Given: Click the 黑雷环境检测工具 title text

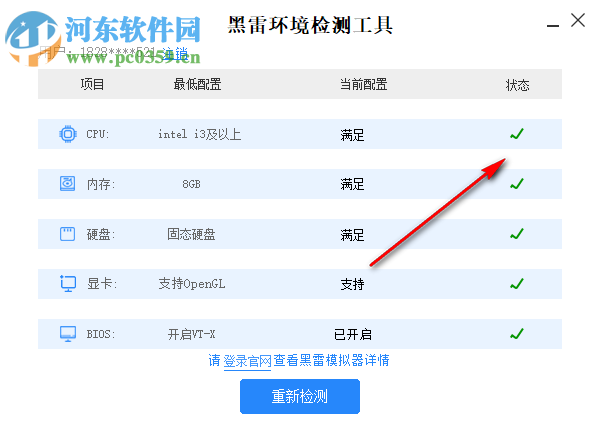Looking at the screenshot, I should [310, 25].
